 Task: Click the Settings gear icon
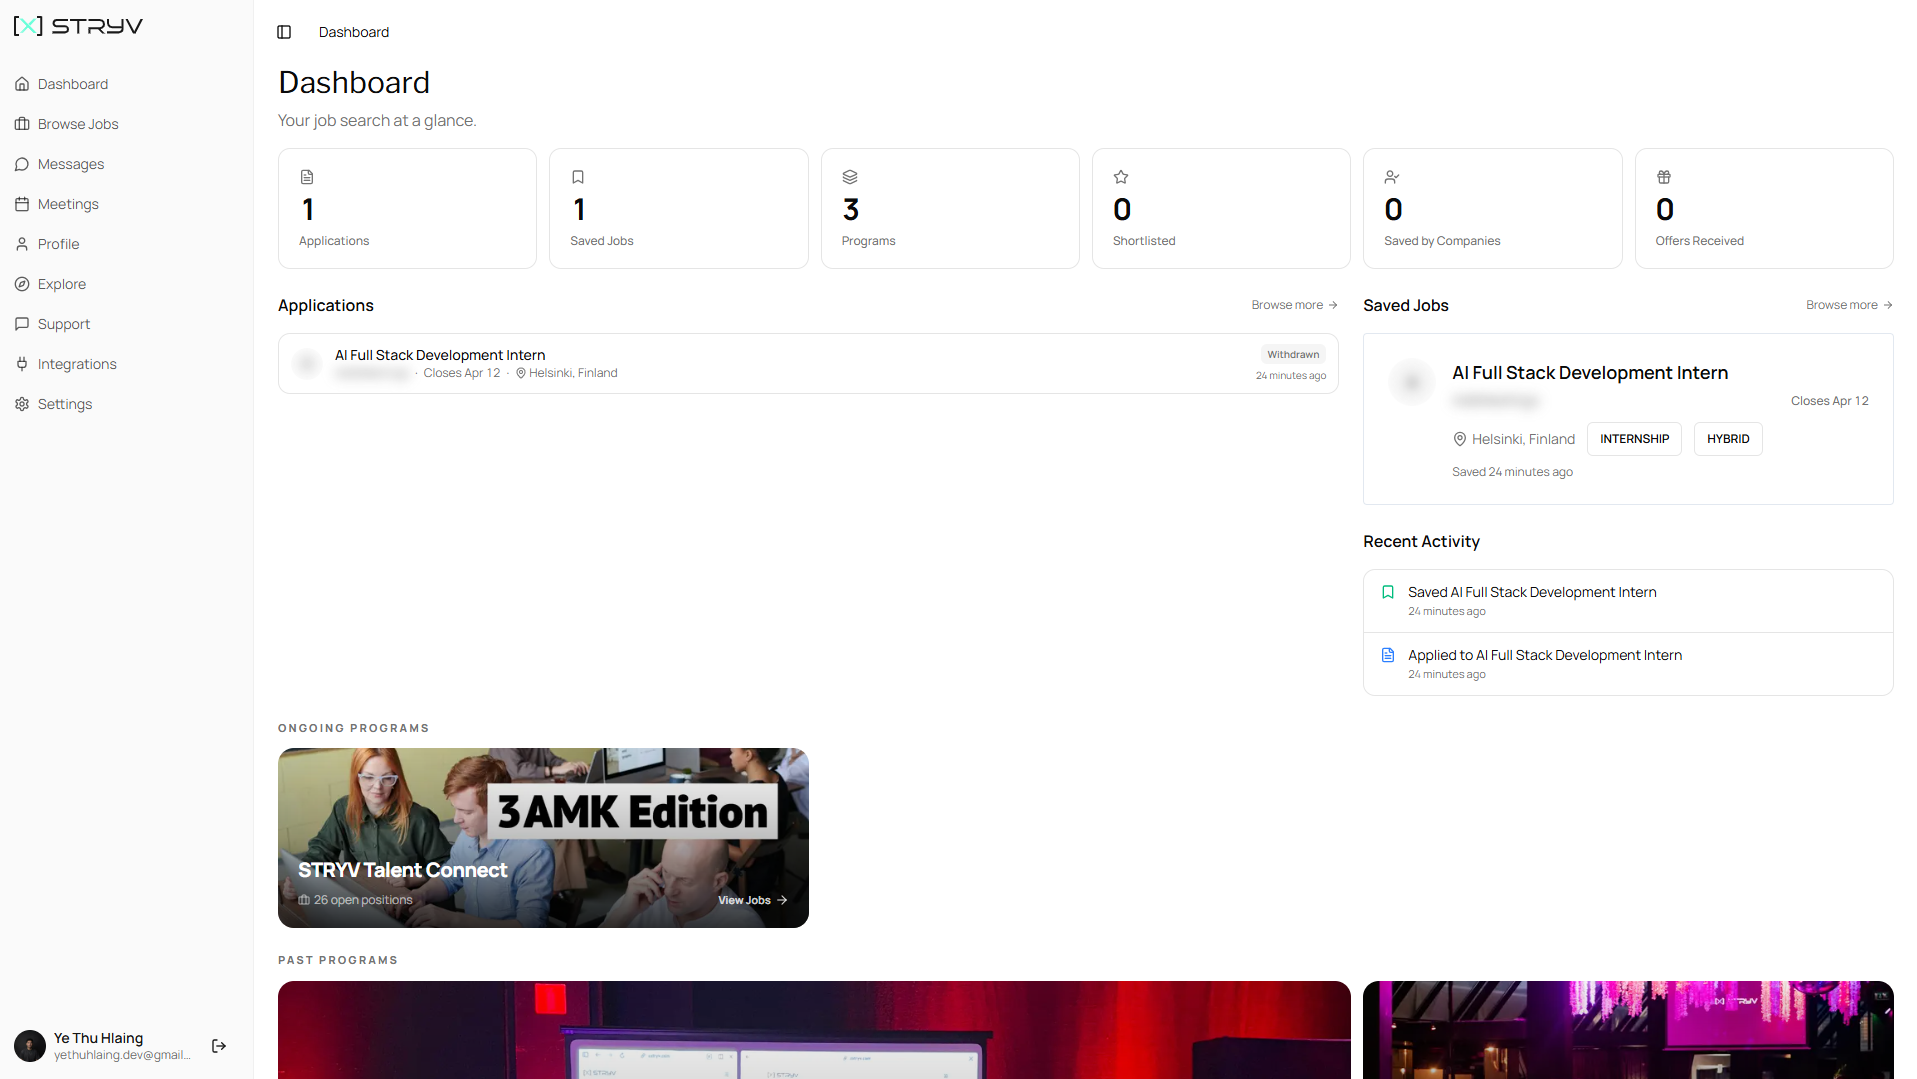point(22,404)
